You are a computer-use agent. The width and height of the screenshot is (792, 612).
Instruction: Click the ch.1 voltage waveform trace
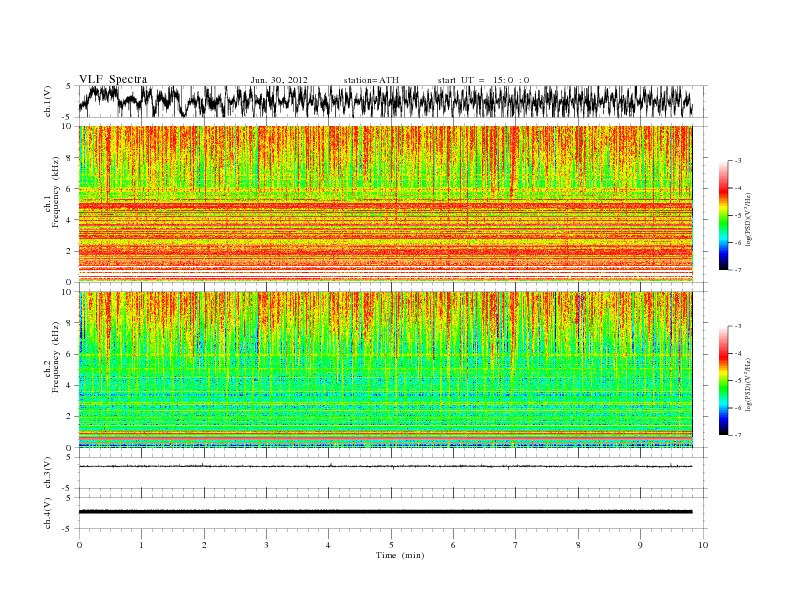pyautogui.click(x=386, y=101)
